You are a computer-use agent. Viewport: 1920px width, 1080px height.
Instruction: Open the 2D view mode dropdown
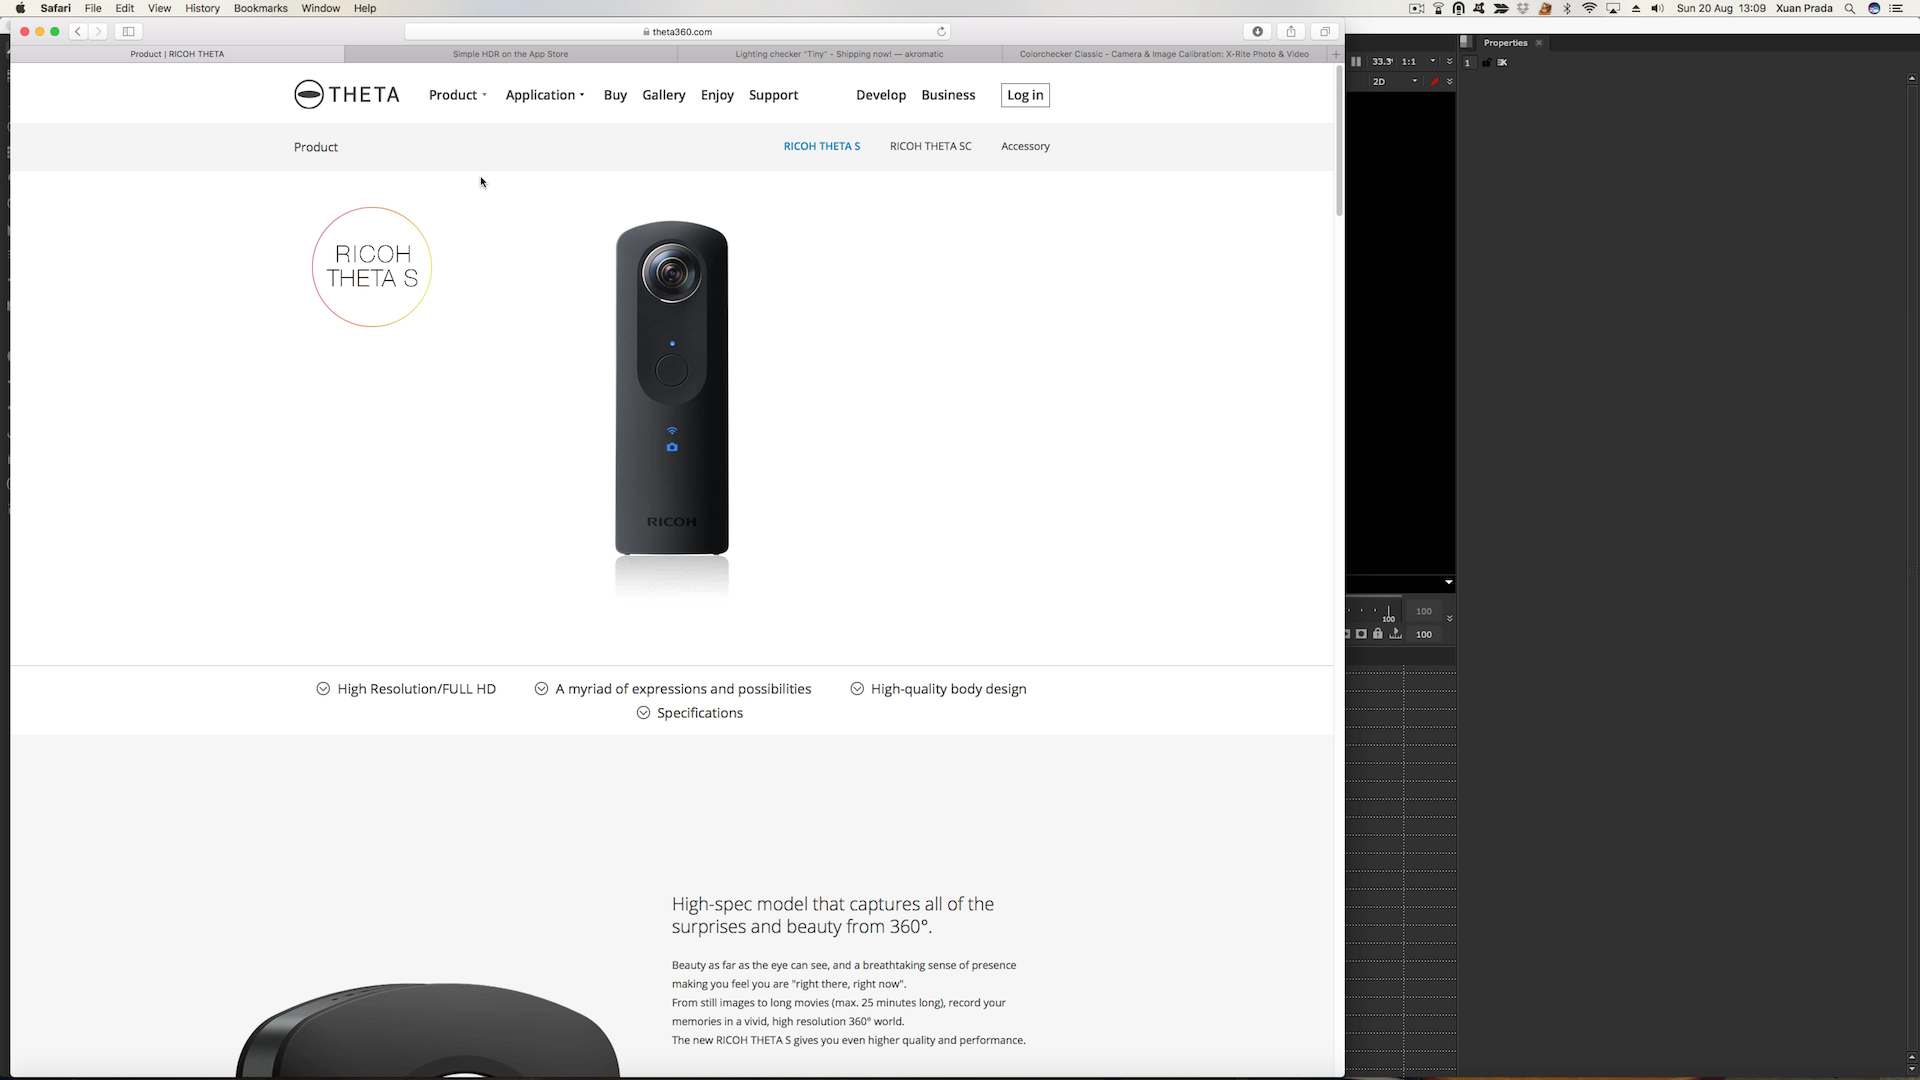(1395, 81)
